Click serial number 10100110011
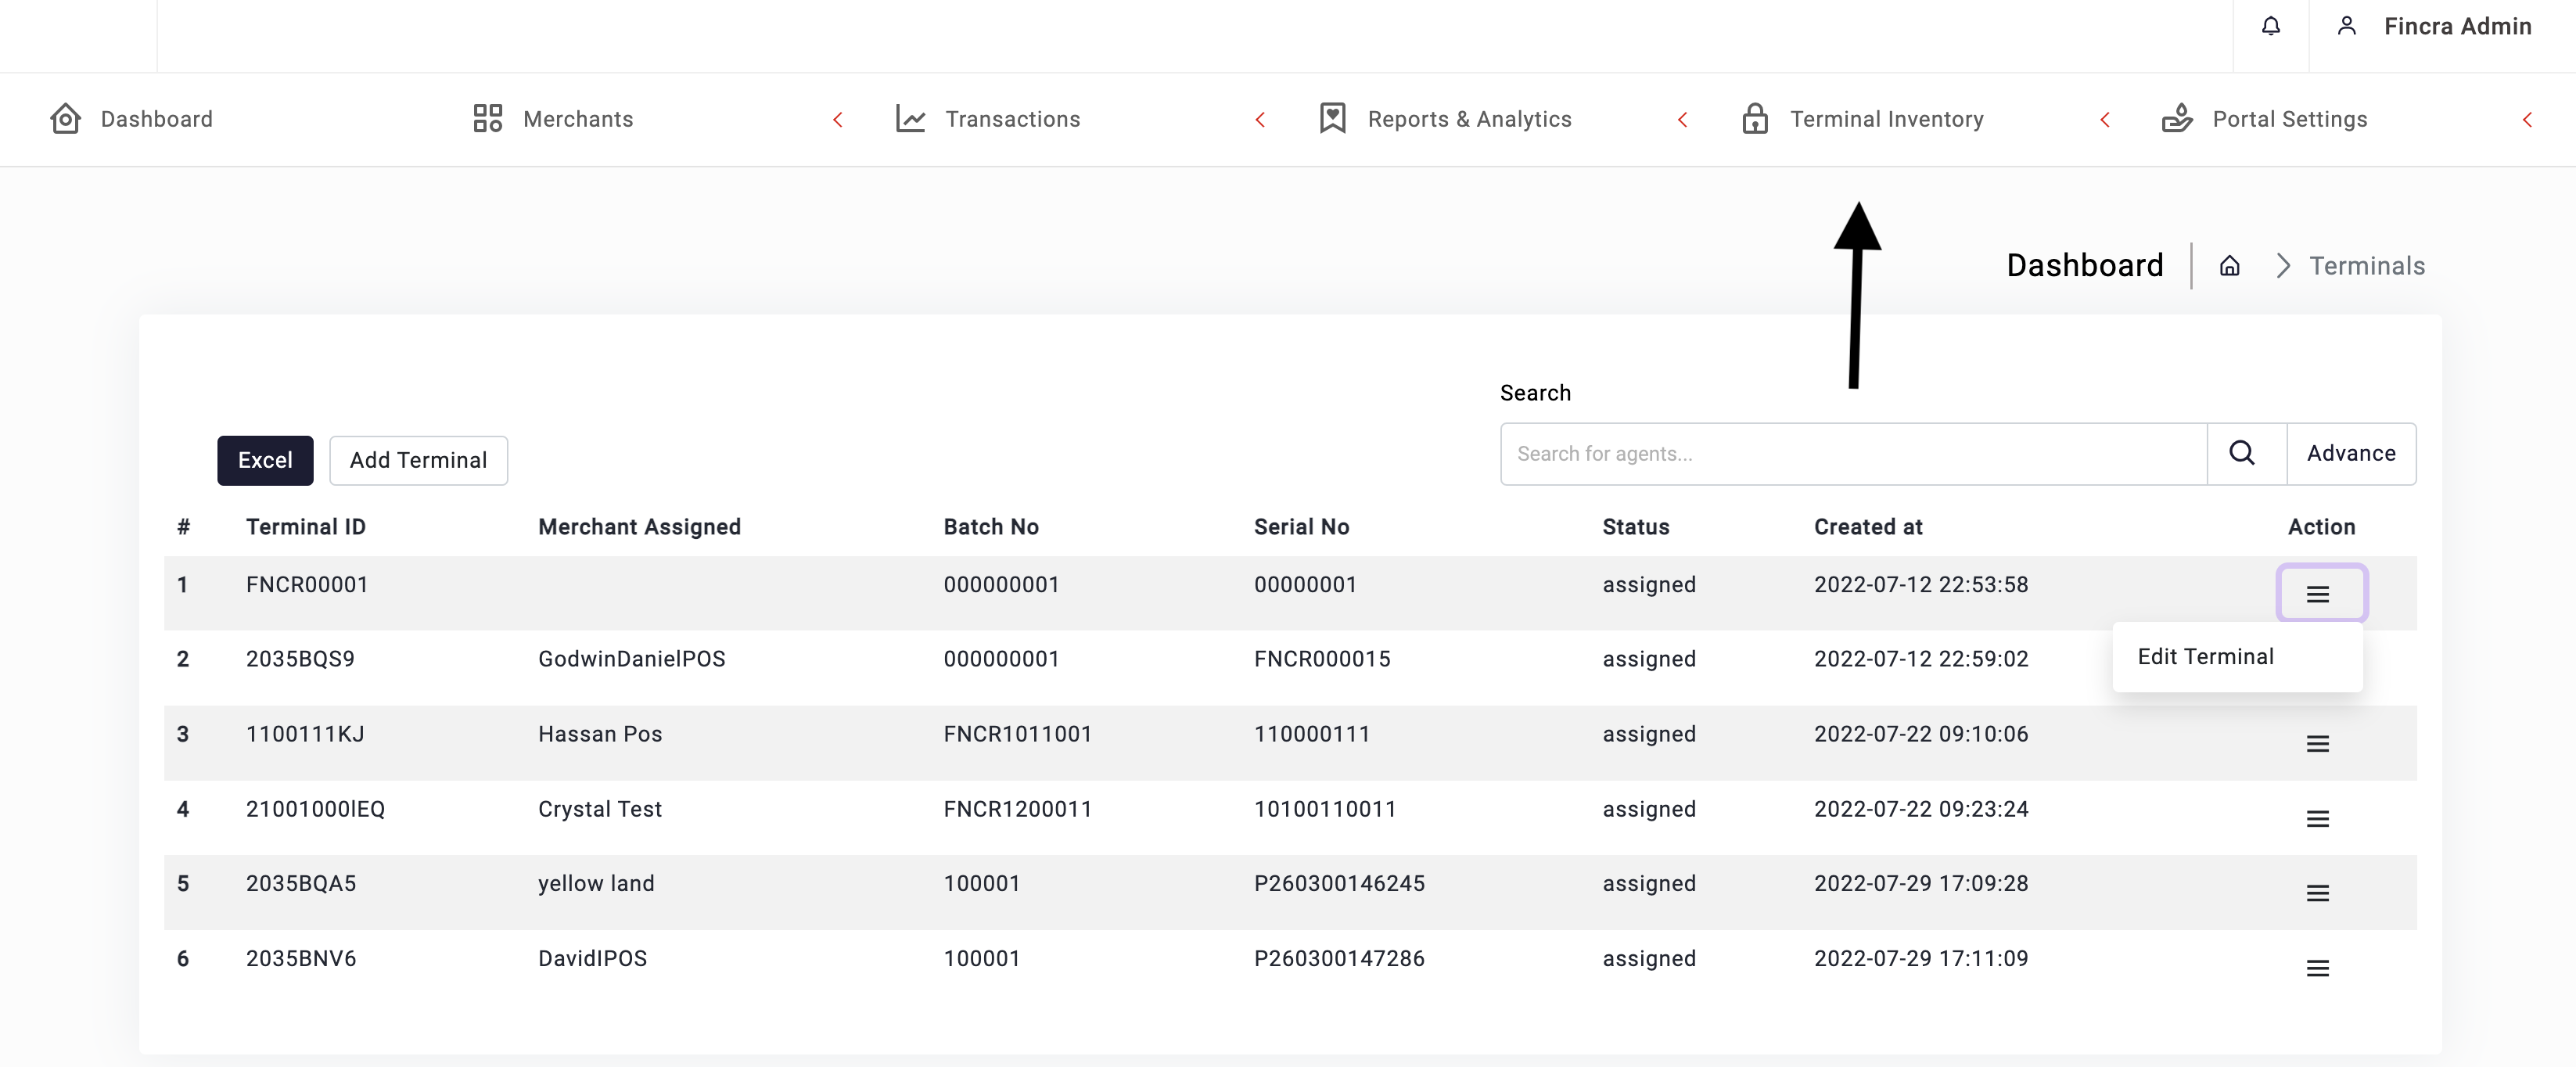 pyautogui.click(x=1325, y=809)
